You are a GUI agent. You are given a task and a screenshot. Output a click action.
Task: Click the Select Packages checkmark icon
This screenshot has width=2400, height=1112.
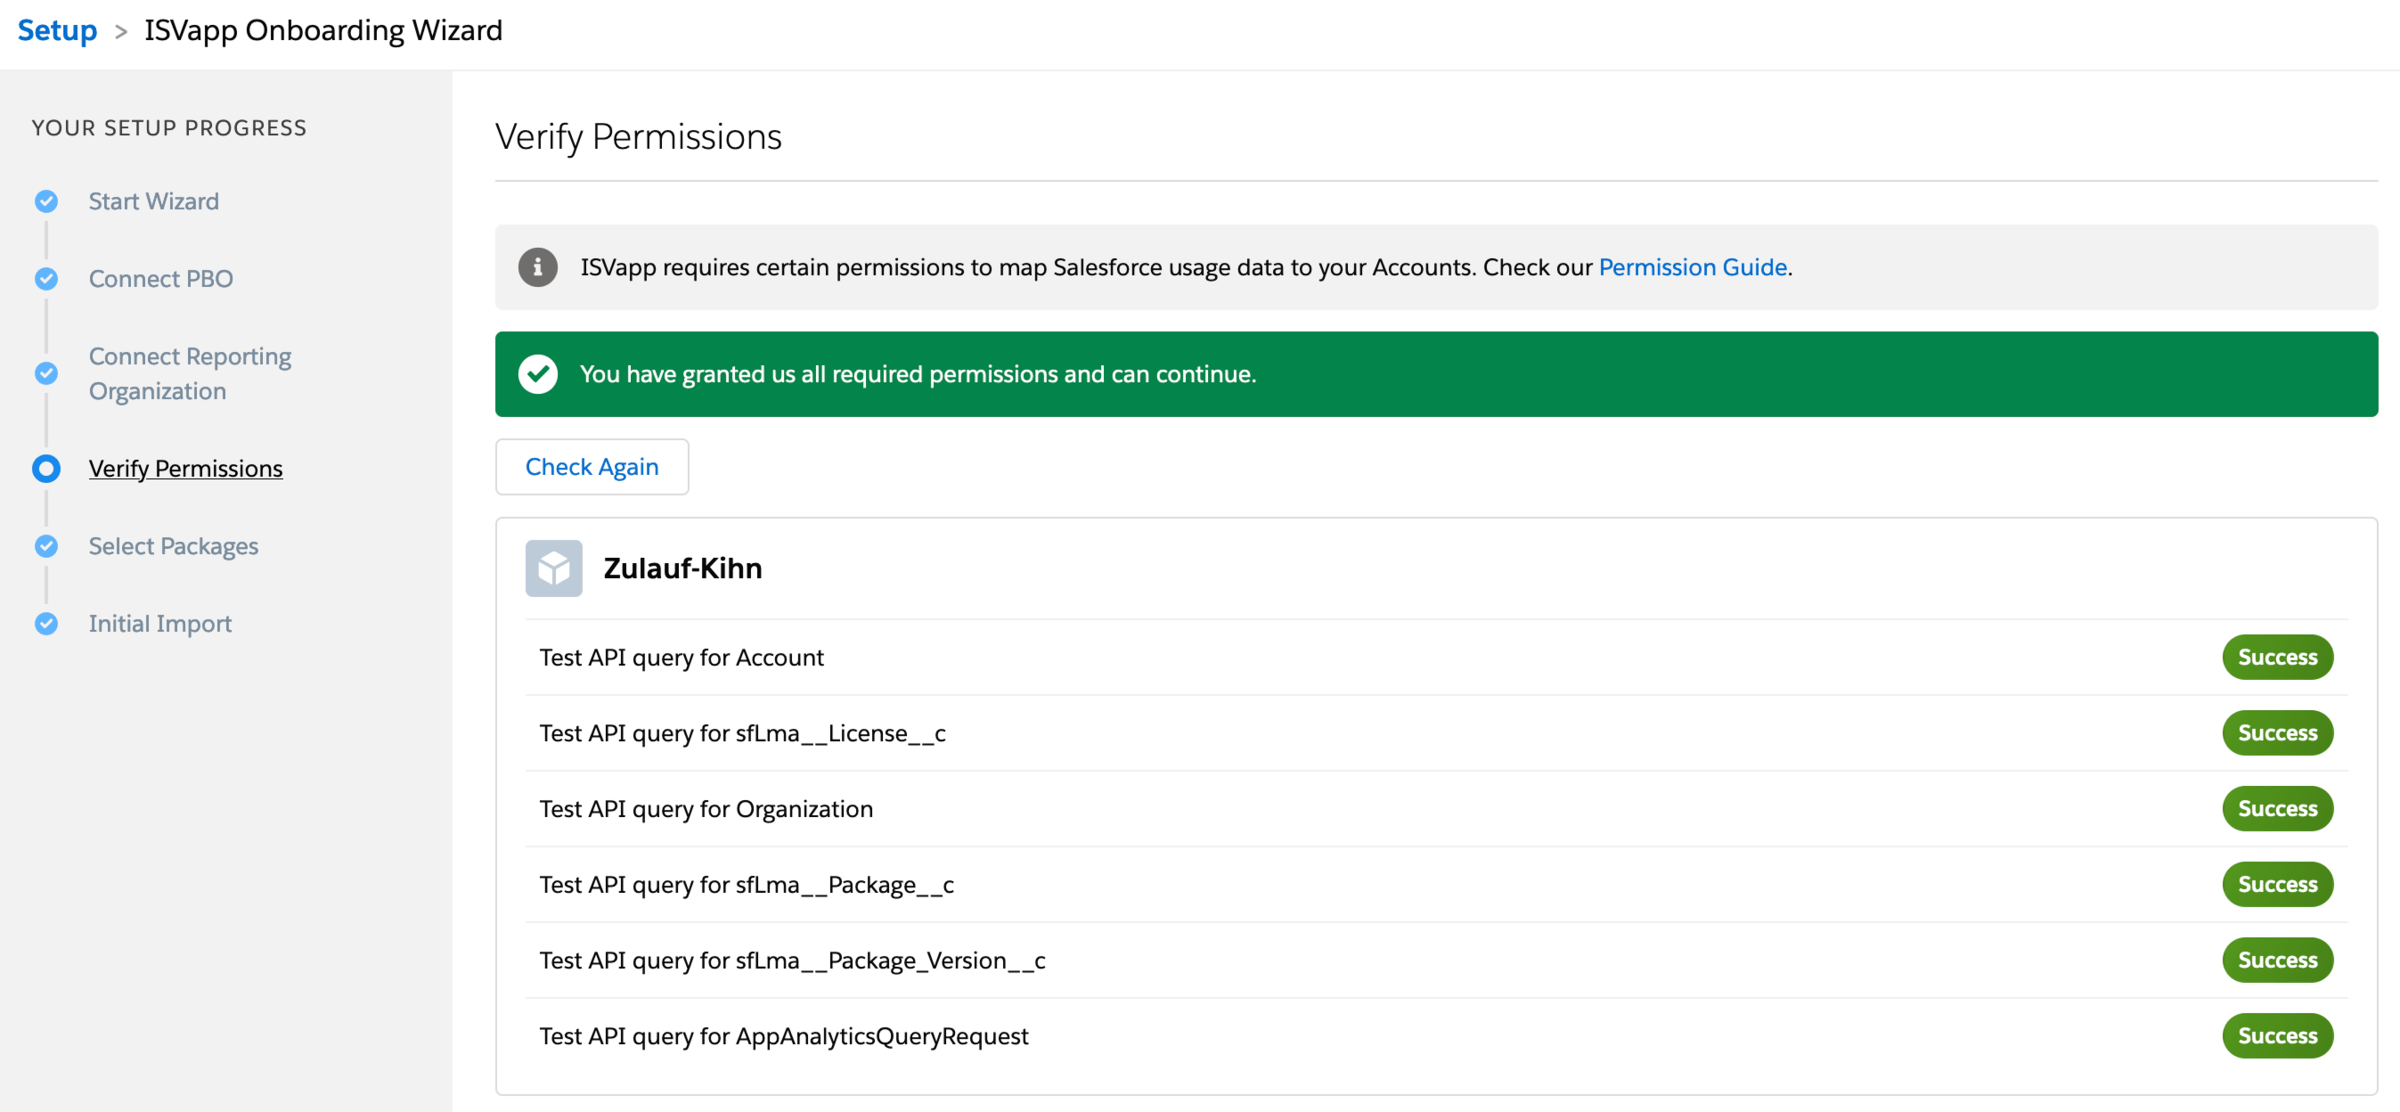(46, 546)
